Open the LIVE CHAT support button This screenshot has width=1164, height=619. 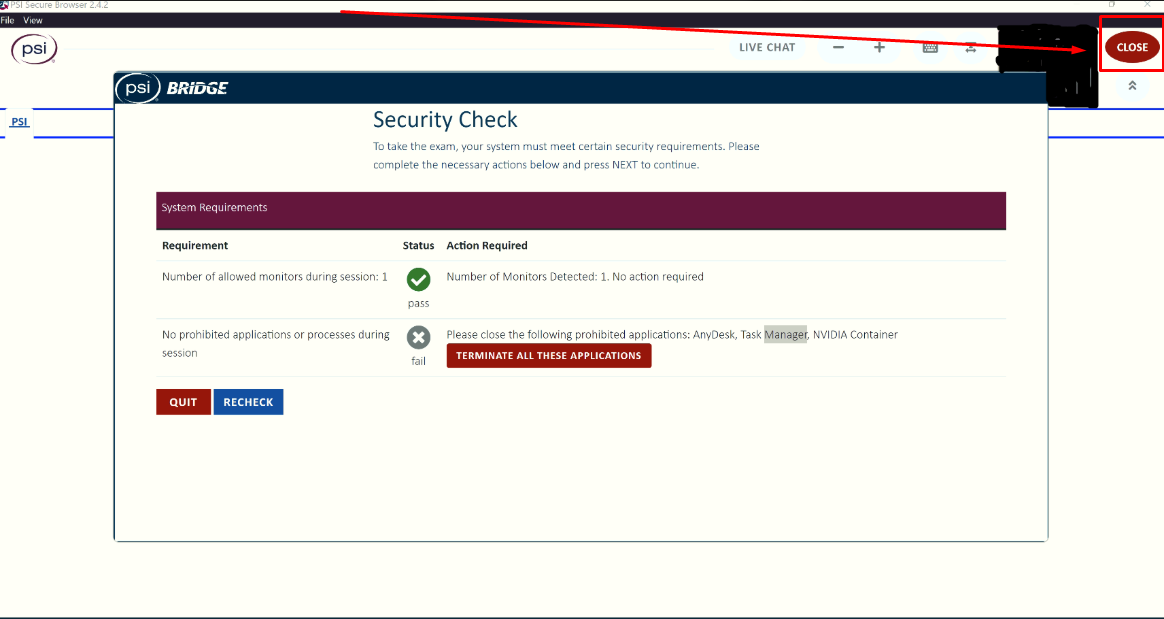click(767, 48)
